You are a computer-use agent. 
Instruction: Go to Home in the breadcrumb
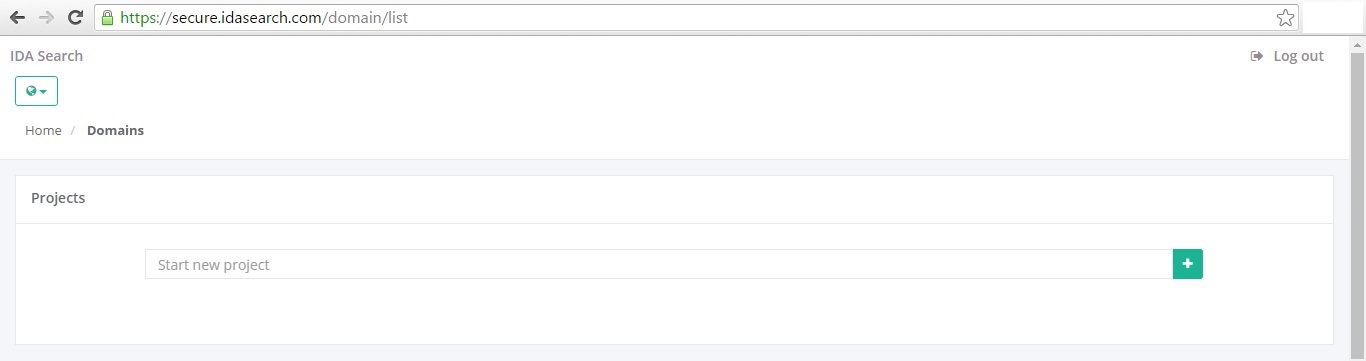(43, 131)
